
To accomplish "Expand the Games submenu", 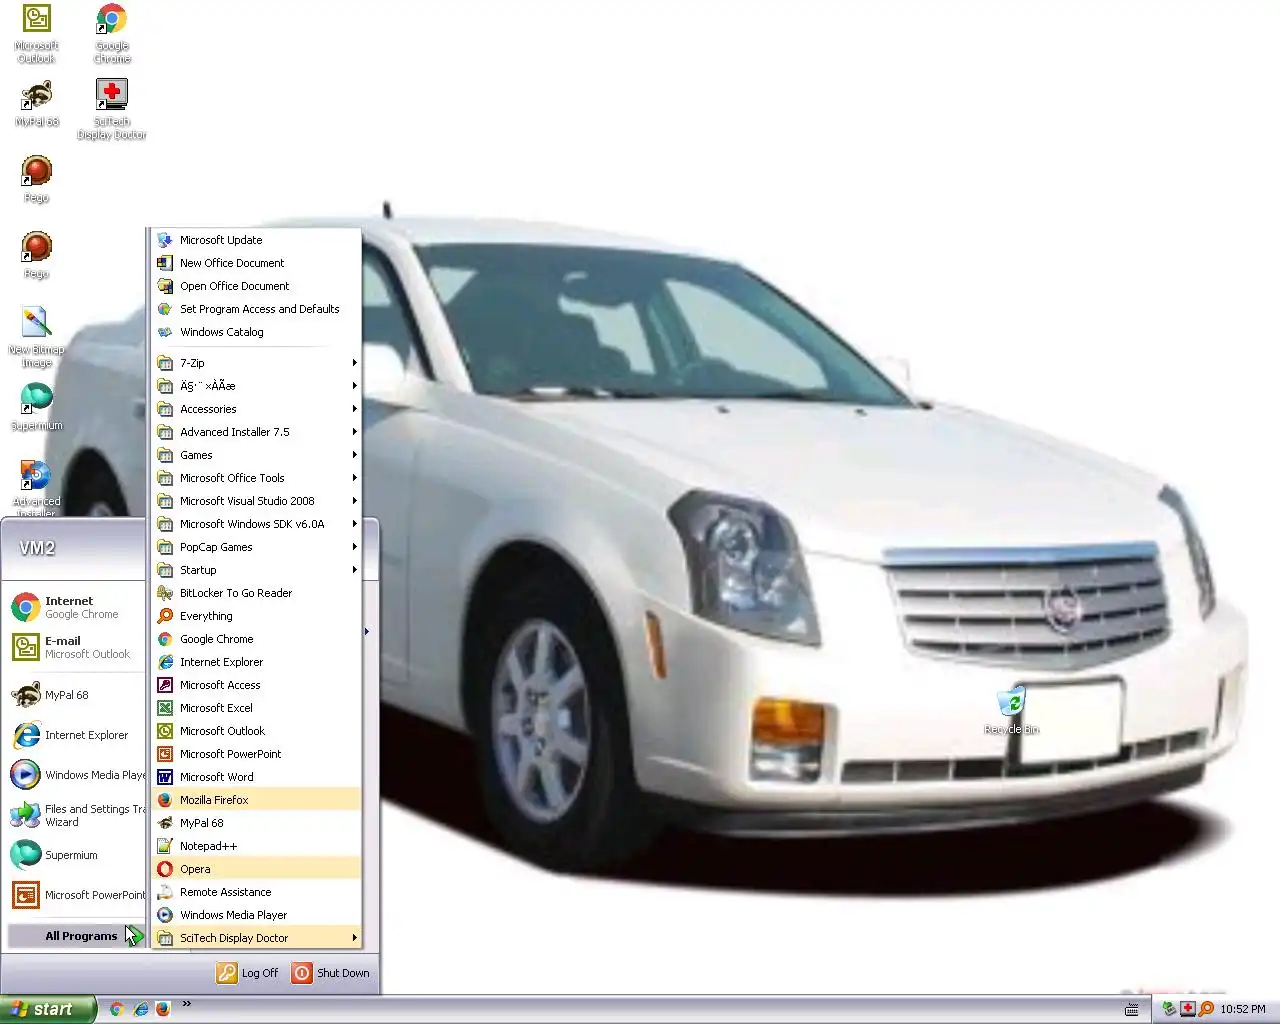I will (256, 455).
